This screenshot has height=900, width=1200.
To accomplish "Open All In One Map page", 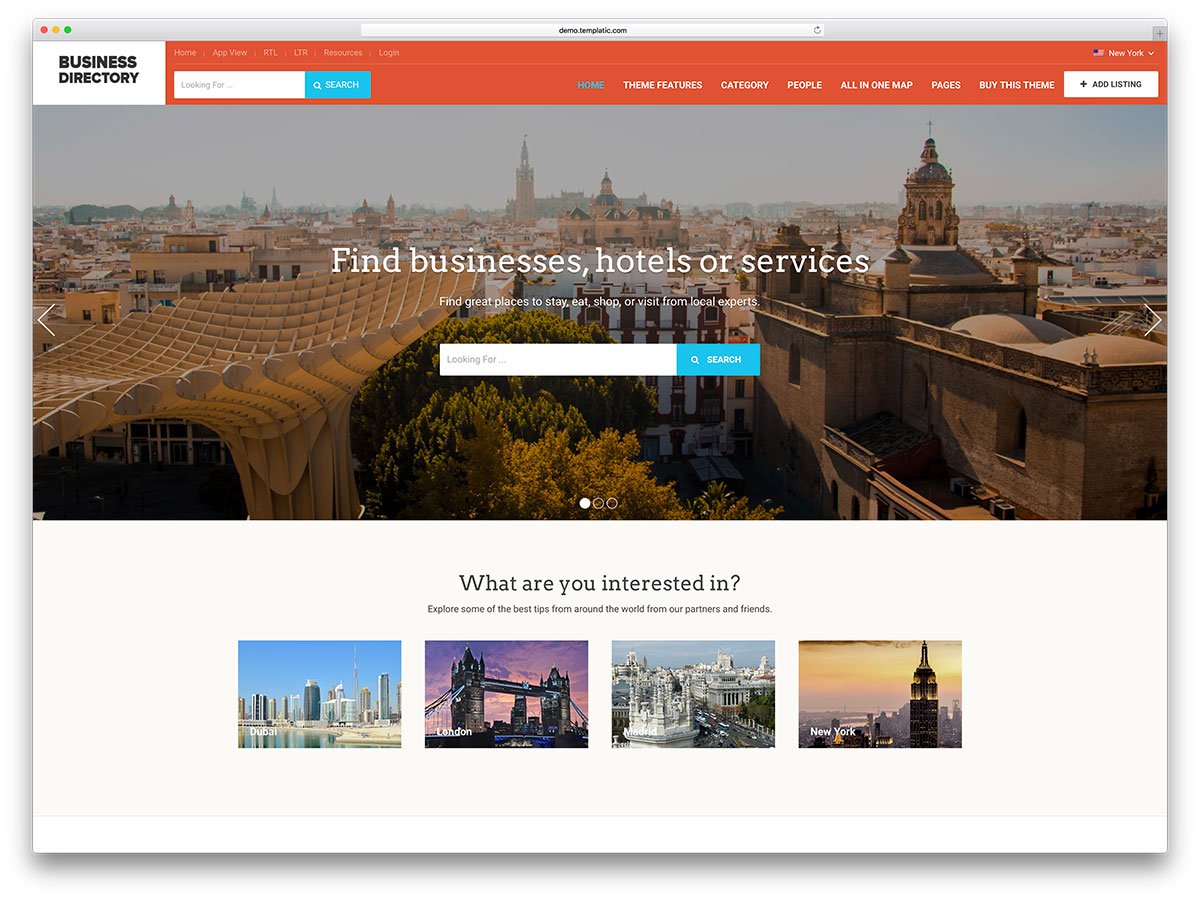I will 876,85.
